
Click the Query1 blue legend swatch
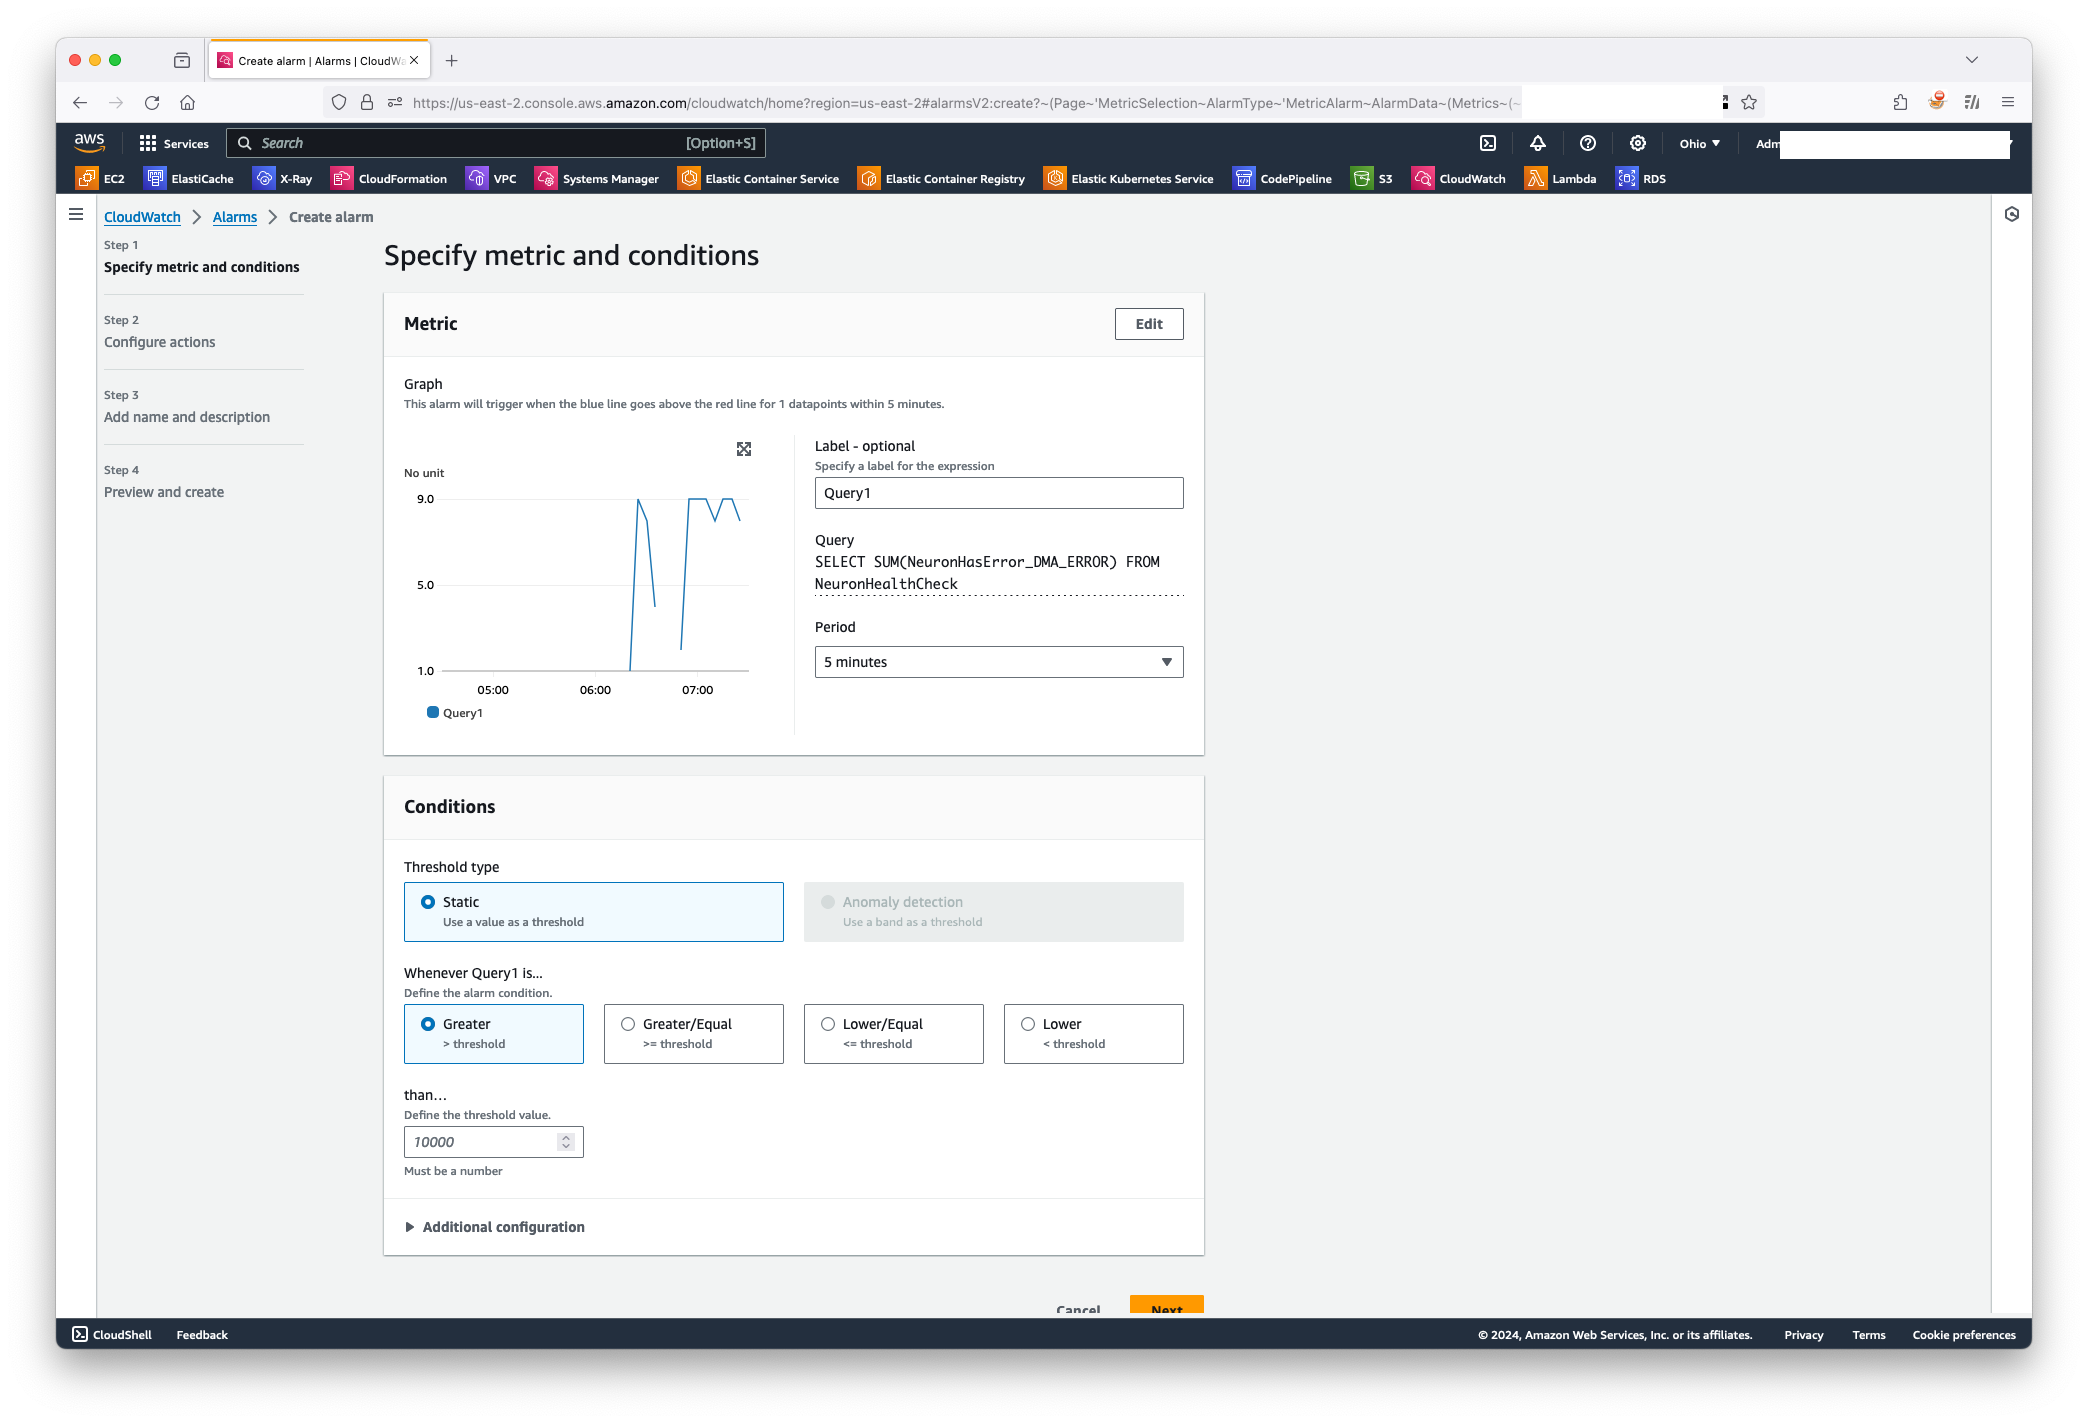(x=433, y=712)
